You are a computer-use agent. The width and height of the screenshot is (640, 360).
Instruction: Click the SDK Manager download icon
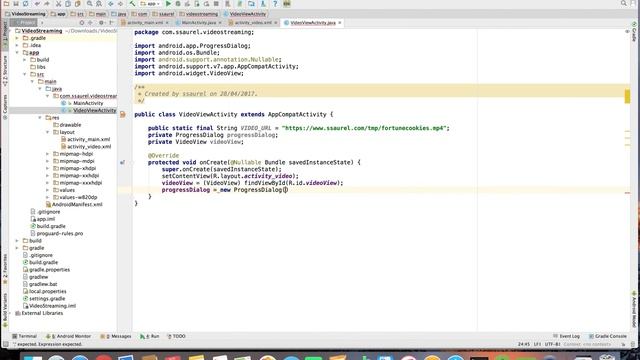(263, 4)
